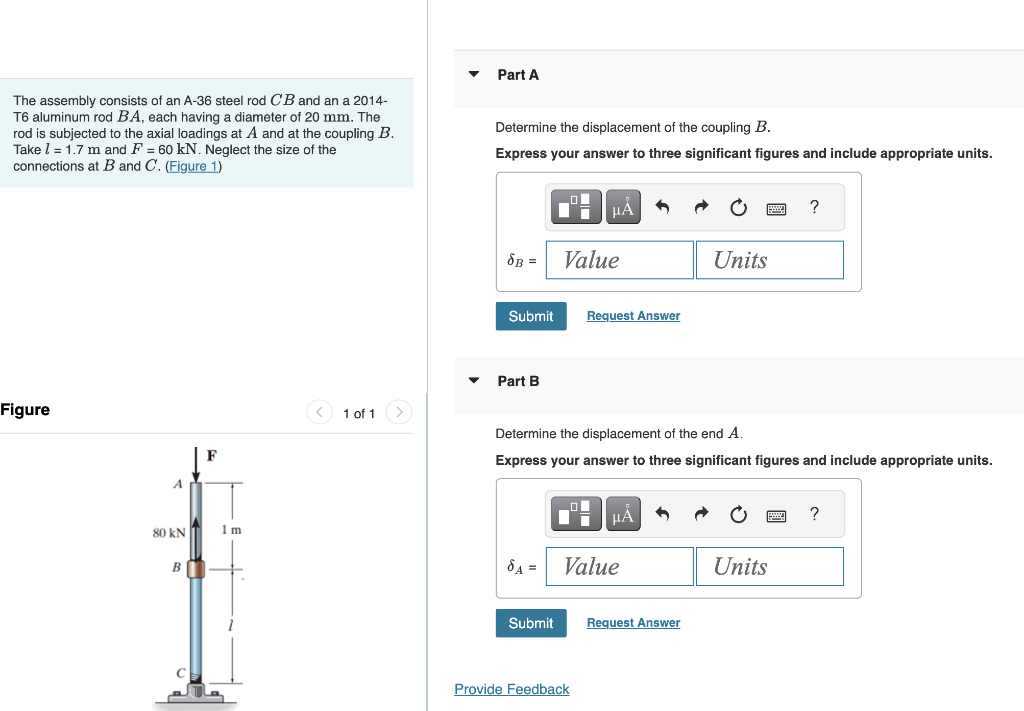Open the keyboard shortcuts icon in Part A

tap(777, 207)
